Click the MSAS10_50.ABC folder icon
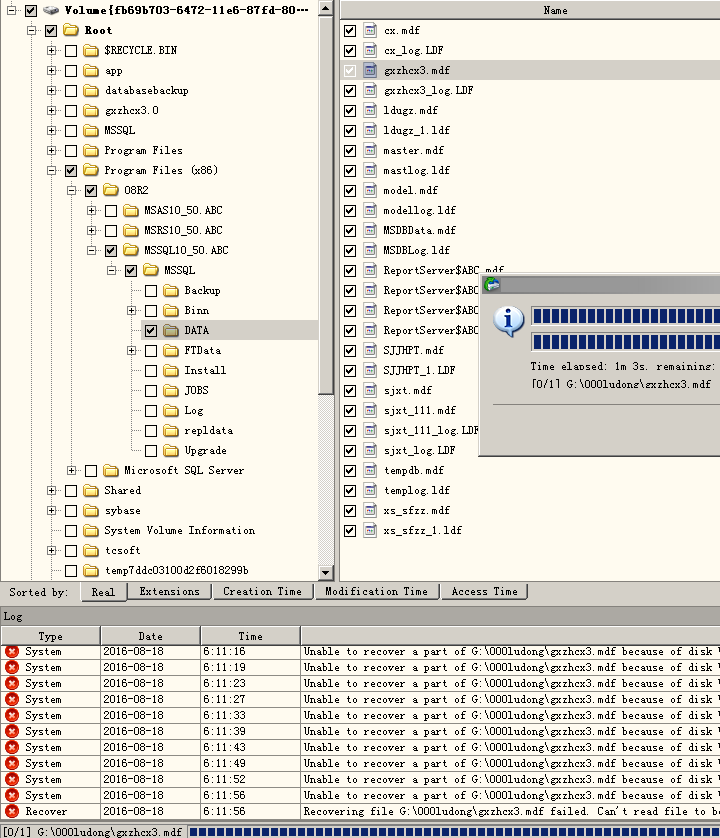Viewport: 720px width, 838px height. coord(131,210)
